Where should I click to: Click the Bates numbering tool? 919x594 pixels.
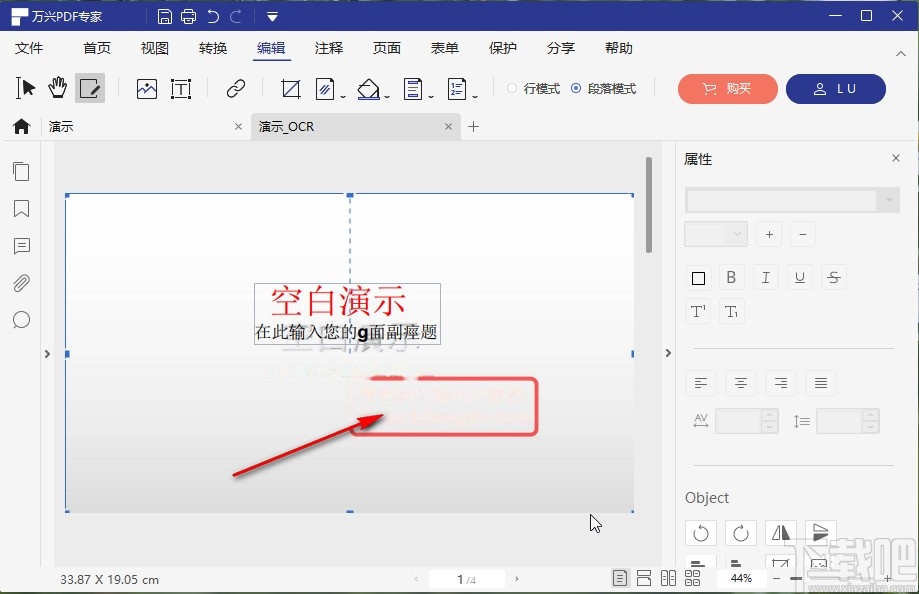[457, 89]
